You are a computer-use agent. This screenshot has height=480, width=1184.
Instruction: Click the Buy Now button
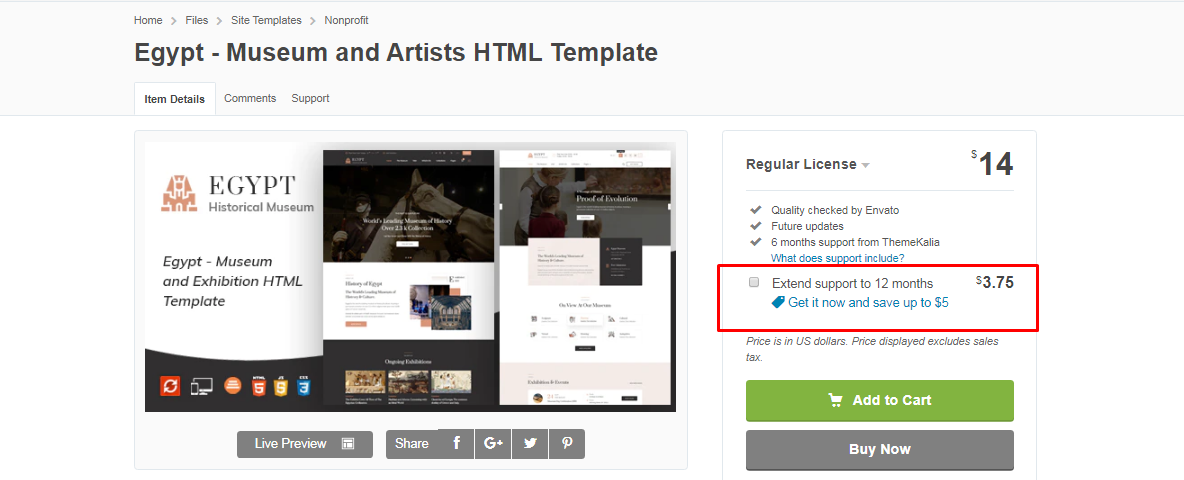tap(880, 450)
